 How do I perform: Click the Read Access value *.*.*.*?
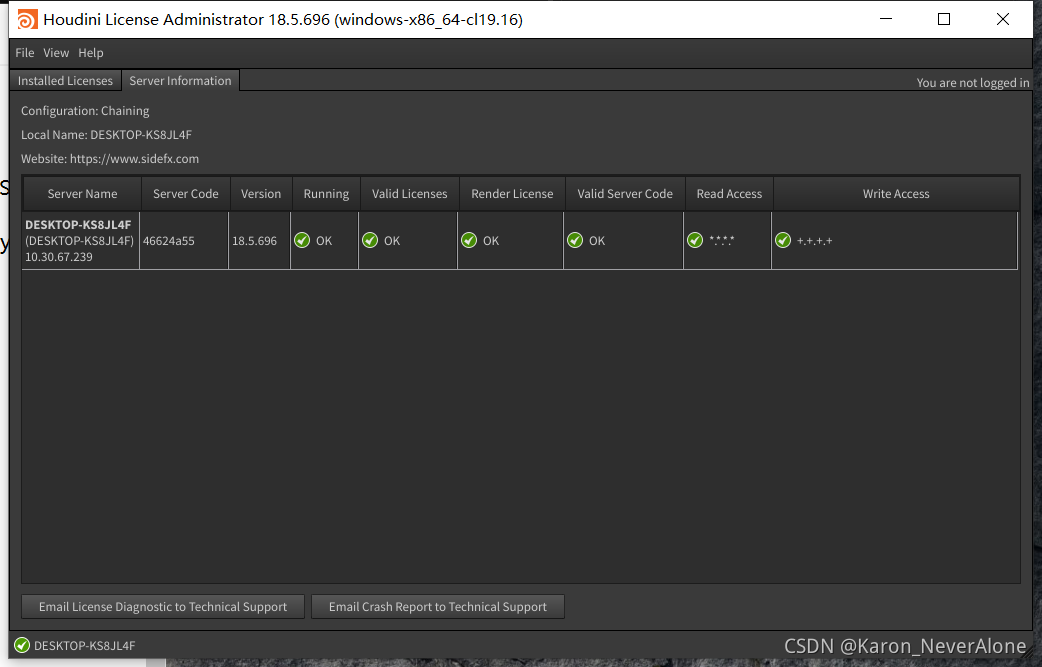pyautogui.click(x=722, y=240)
